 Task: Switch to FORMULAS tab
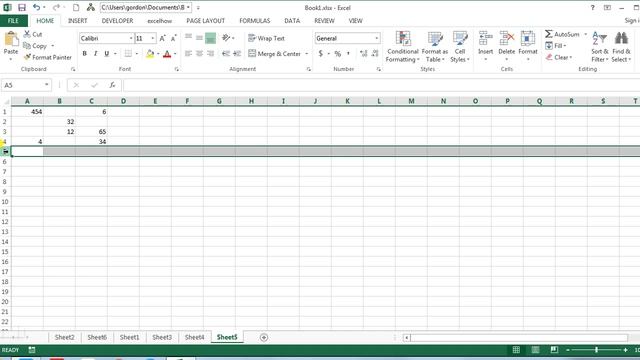pyautogui.click(x=255, y=20)
